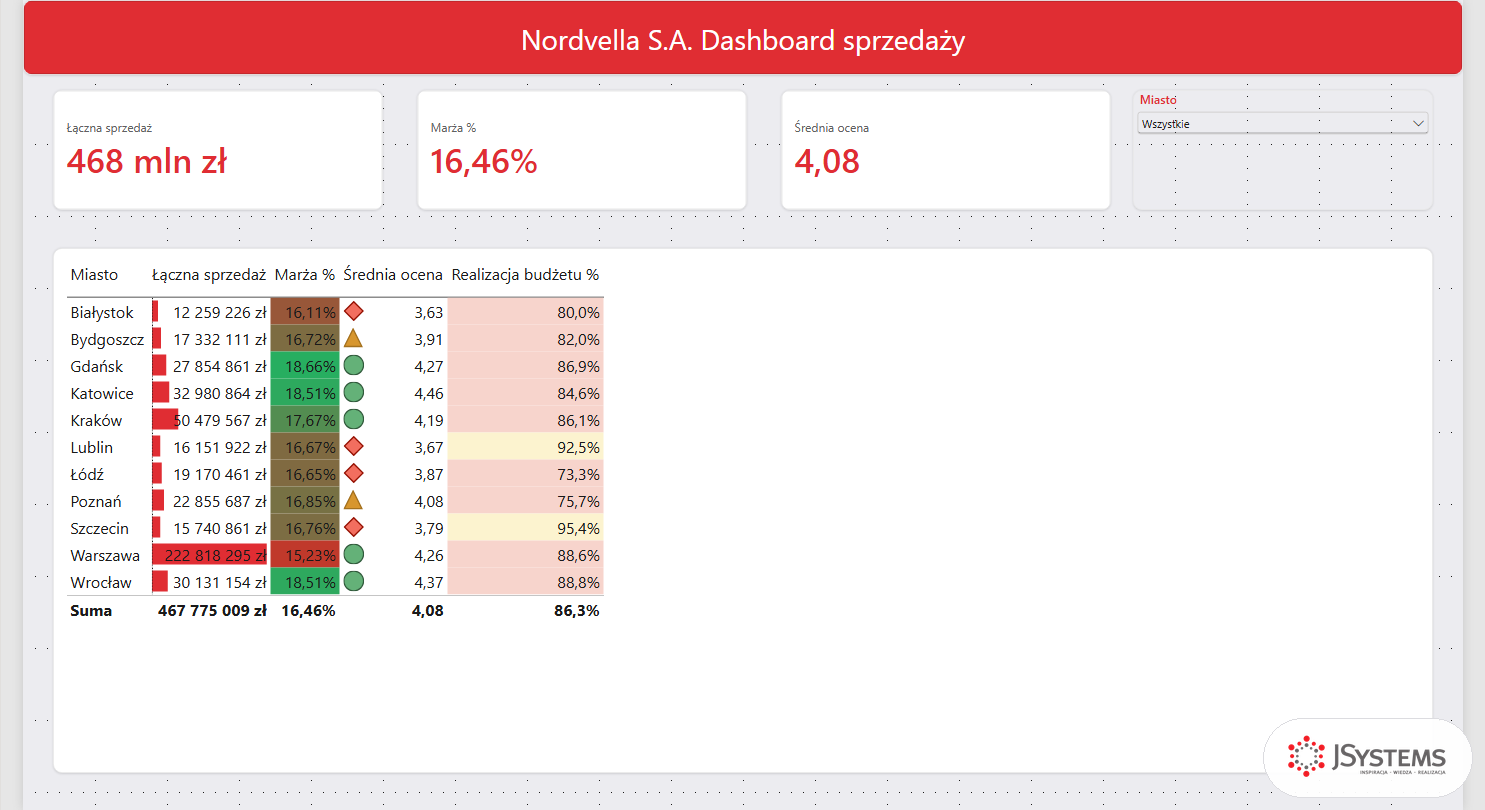The width and height of the screenshot is (1485, 810).
Task: Click the 4,46 rating value for Katowice
Action: click(428, 394)
